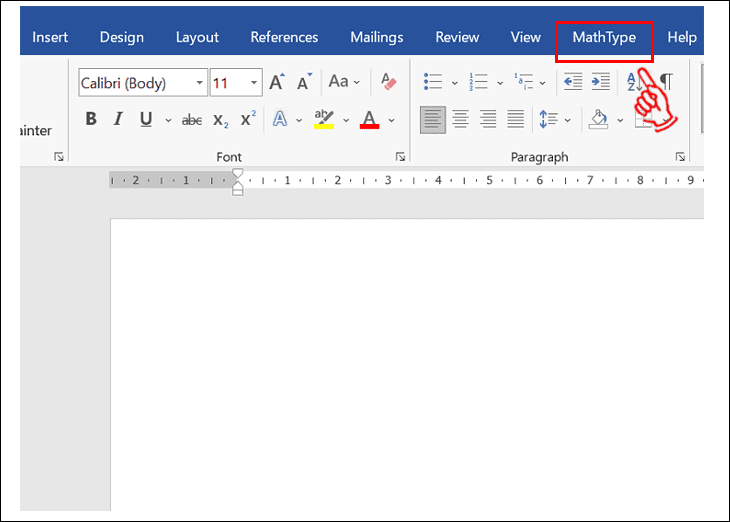Viewport: 730px width, 522px height.
Task: Toggle Bold formatting
Action: (91, 119)
